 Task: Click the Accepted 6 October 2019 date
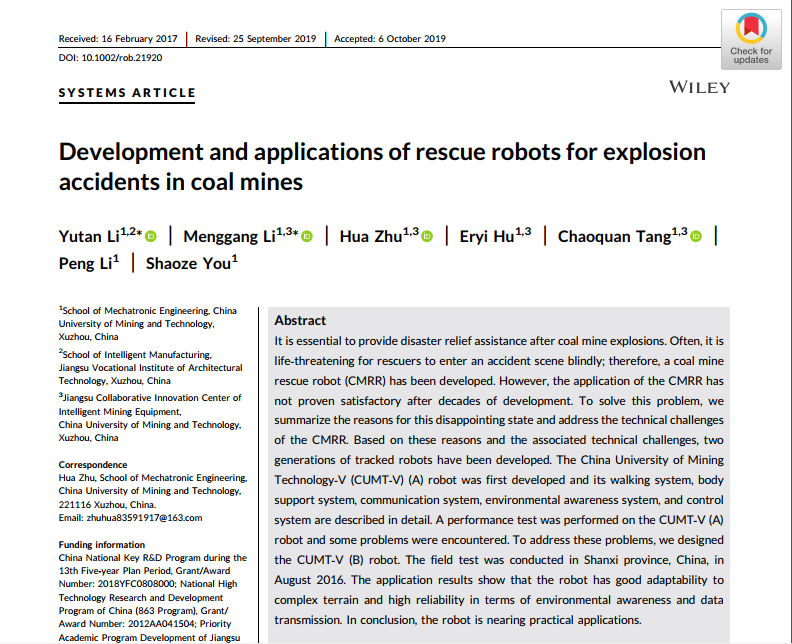click(391, 39)
